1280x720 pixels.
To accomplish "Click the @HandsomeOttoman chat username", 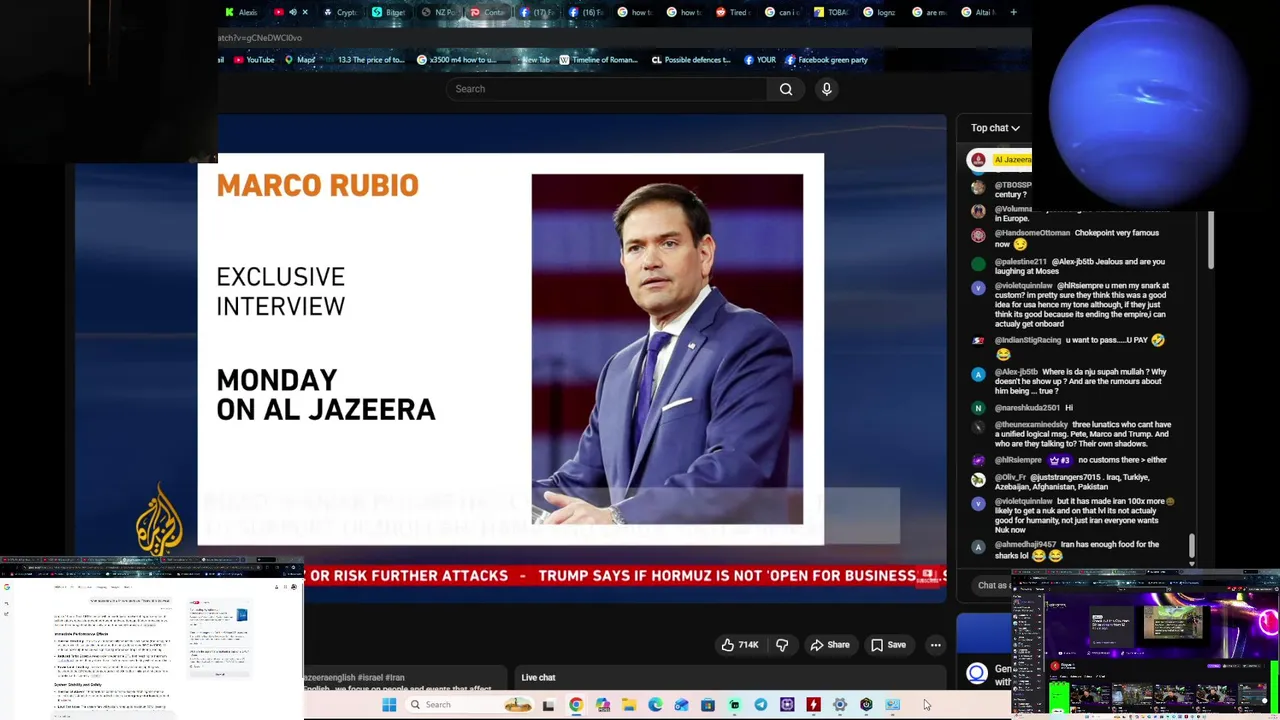I will pos(1032,233).
